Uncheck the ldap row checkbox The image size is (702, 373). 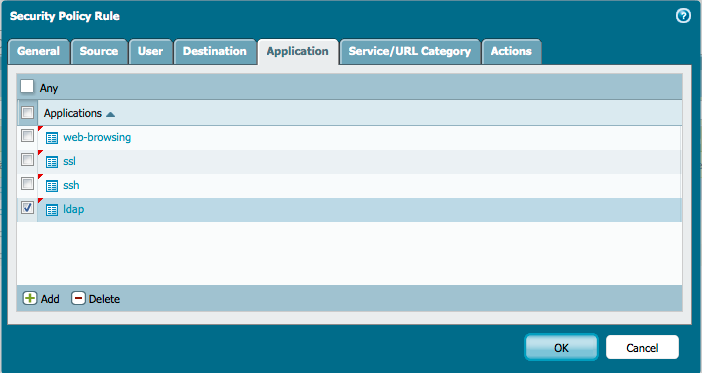click(27, 207)
